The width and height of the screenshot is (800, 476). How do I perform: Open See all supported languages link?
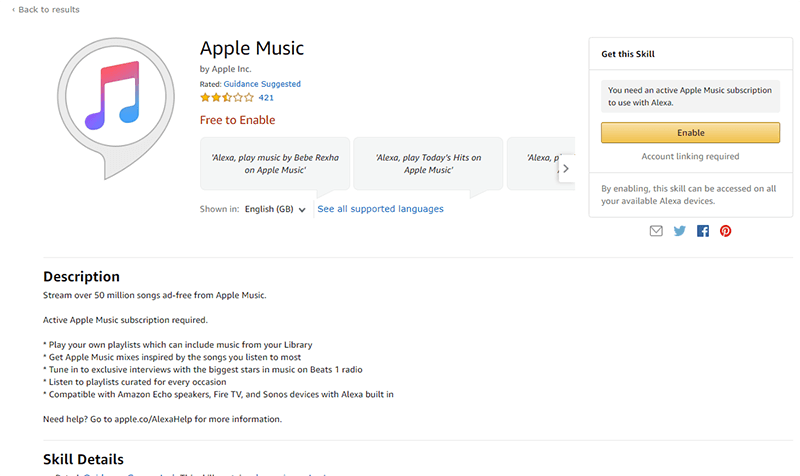click(380, 209)
